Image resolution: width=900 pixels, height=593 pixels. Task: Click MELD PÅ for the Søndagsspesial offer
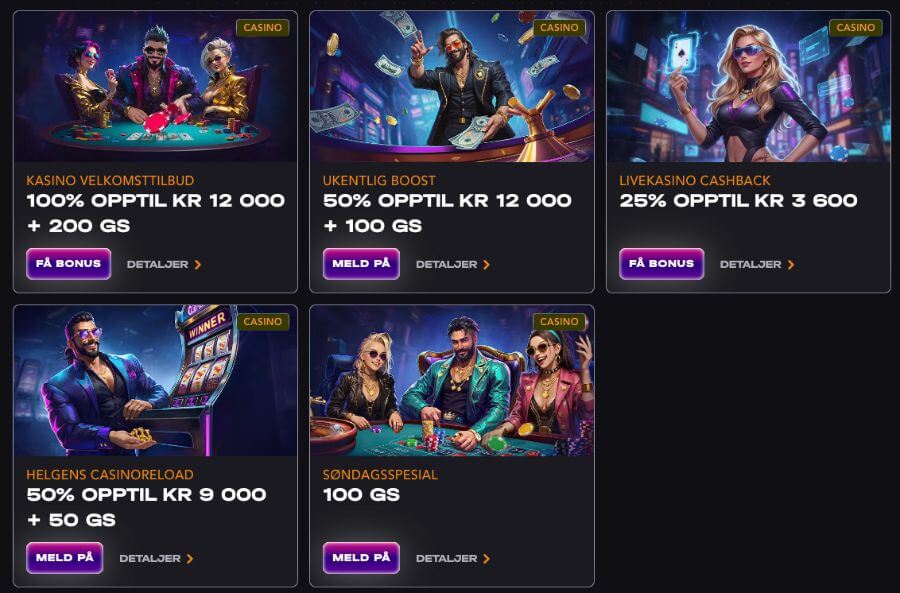(361, 558)
